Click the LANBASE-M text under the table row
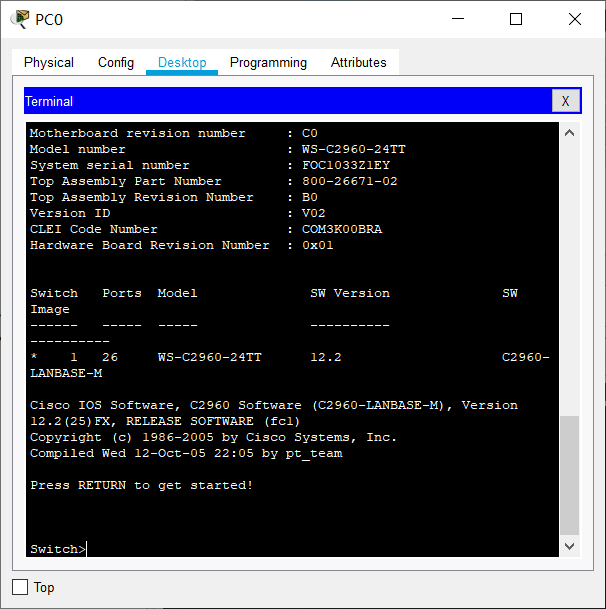The image size is (606, 609). (x=66, y=373)
